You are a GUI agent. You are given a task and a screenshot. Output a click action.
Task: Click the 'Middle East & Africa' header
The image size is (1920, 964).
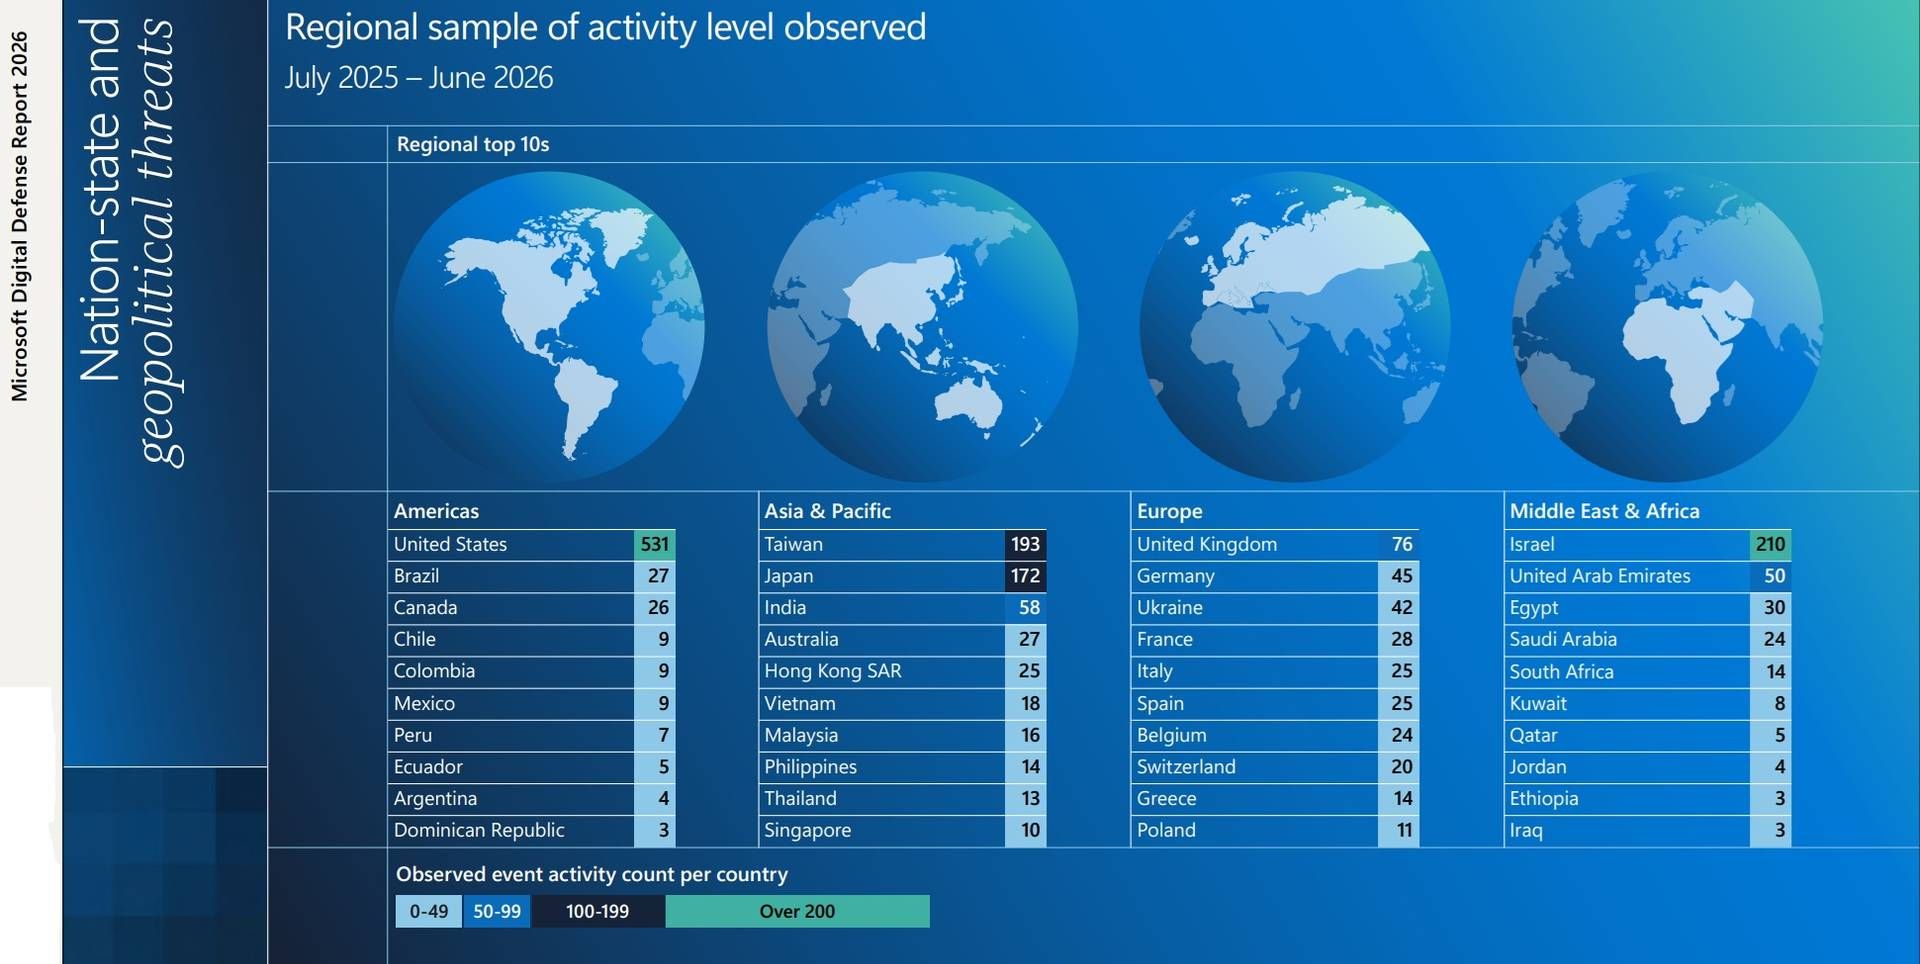[x=1604, y=511]
